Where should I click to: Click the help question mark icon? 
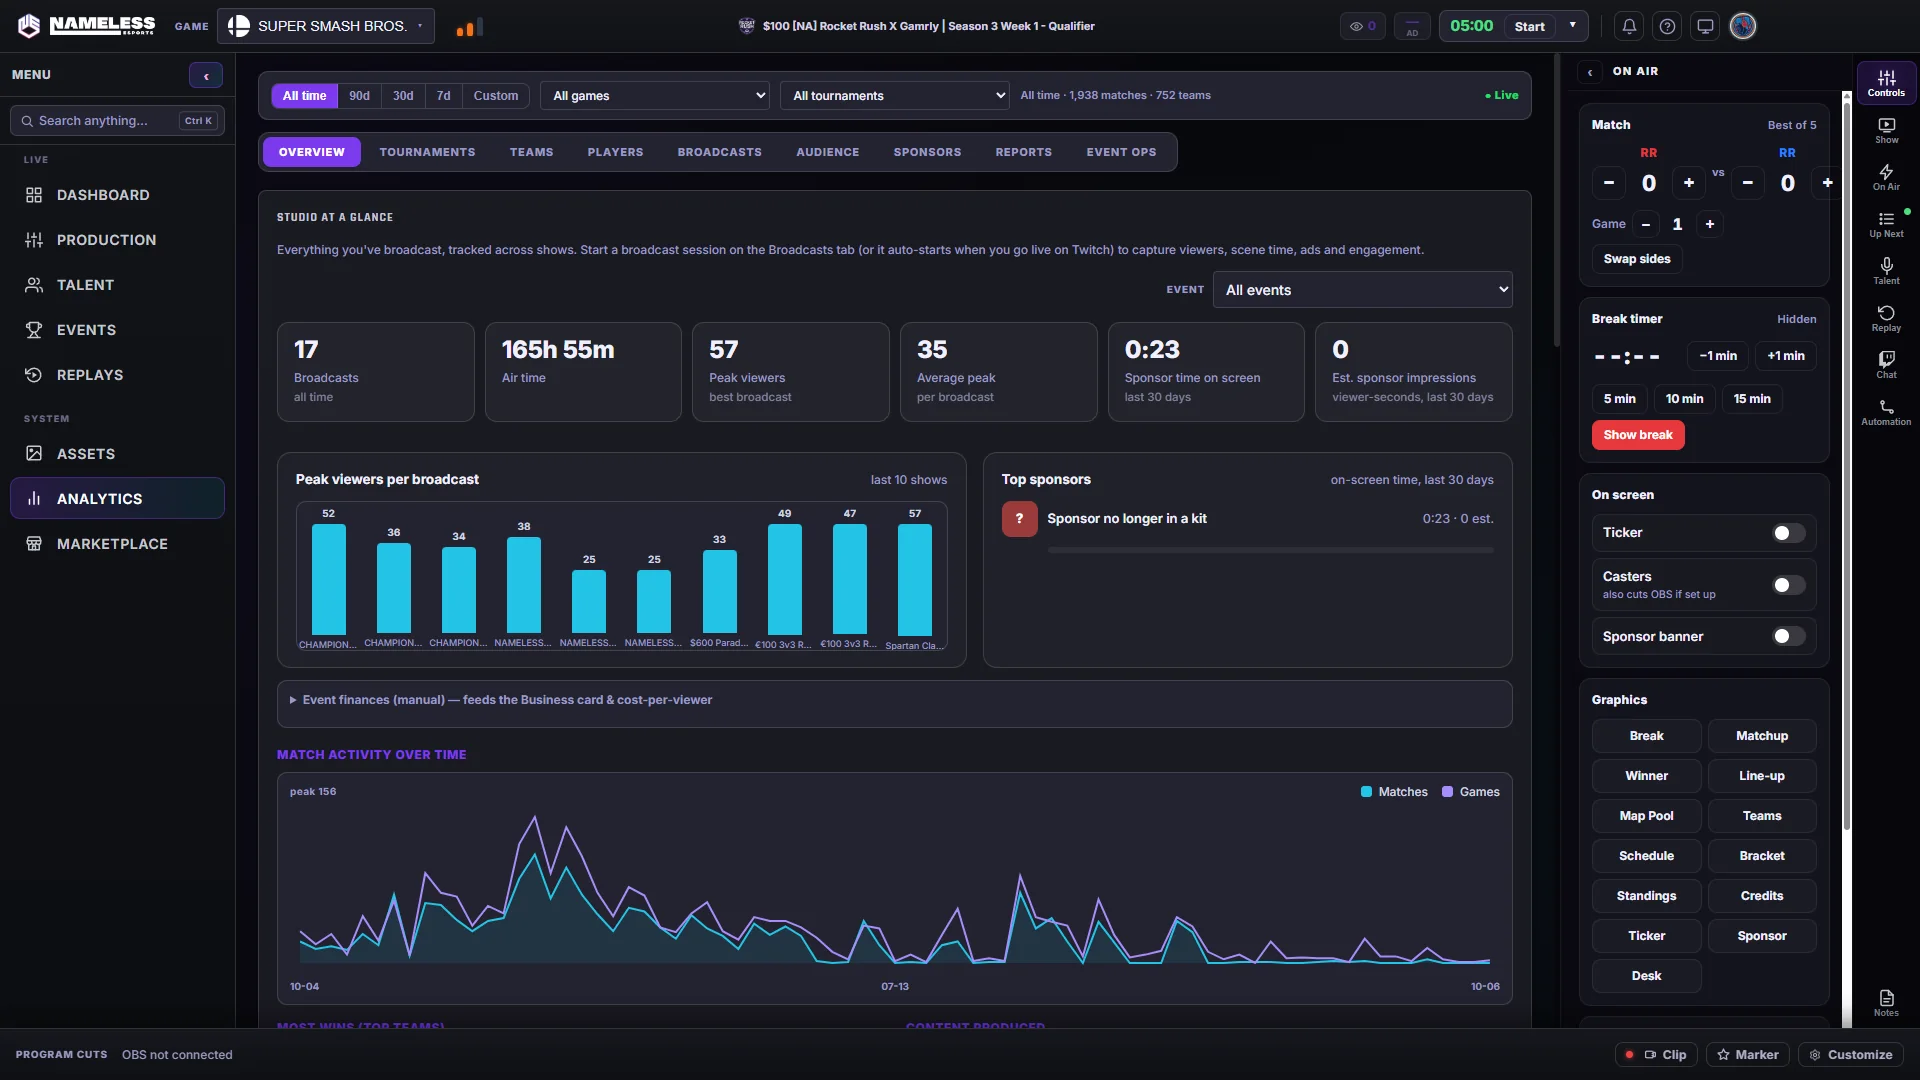1667,26
